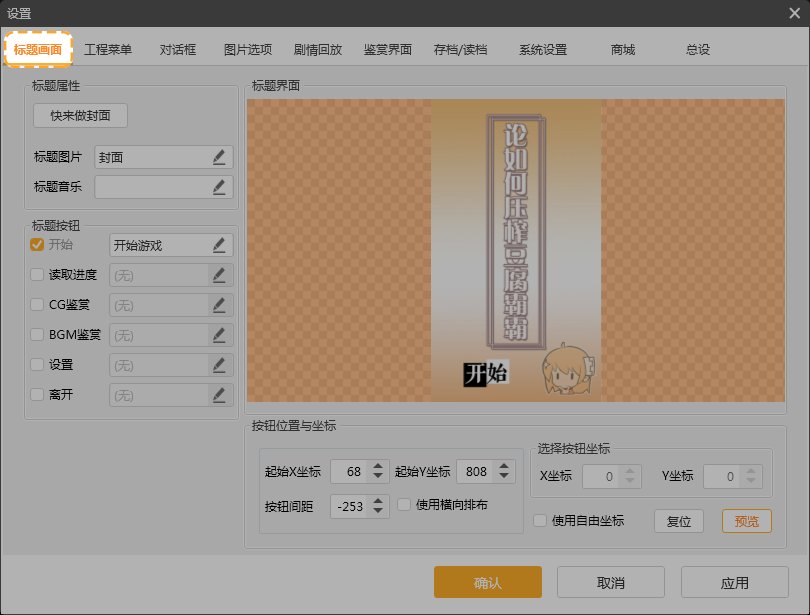Click the pencil icon in CG鉴赏 row
The image size is (810, 615).
click(x=219, y=305)
